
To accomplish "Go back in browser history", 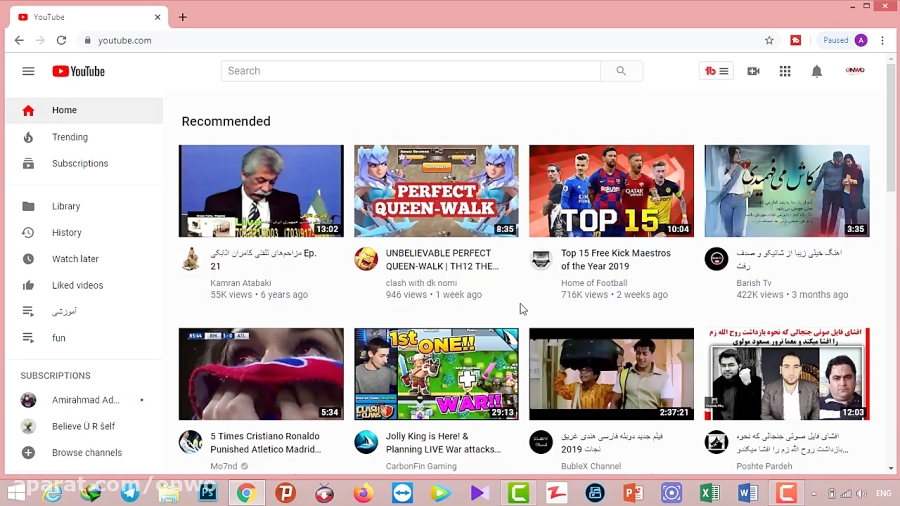I will [19, 40].
